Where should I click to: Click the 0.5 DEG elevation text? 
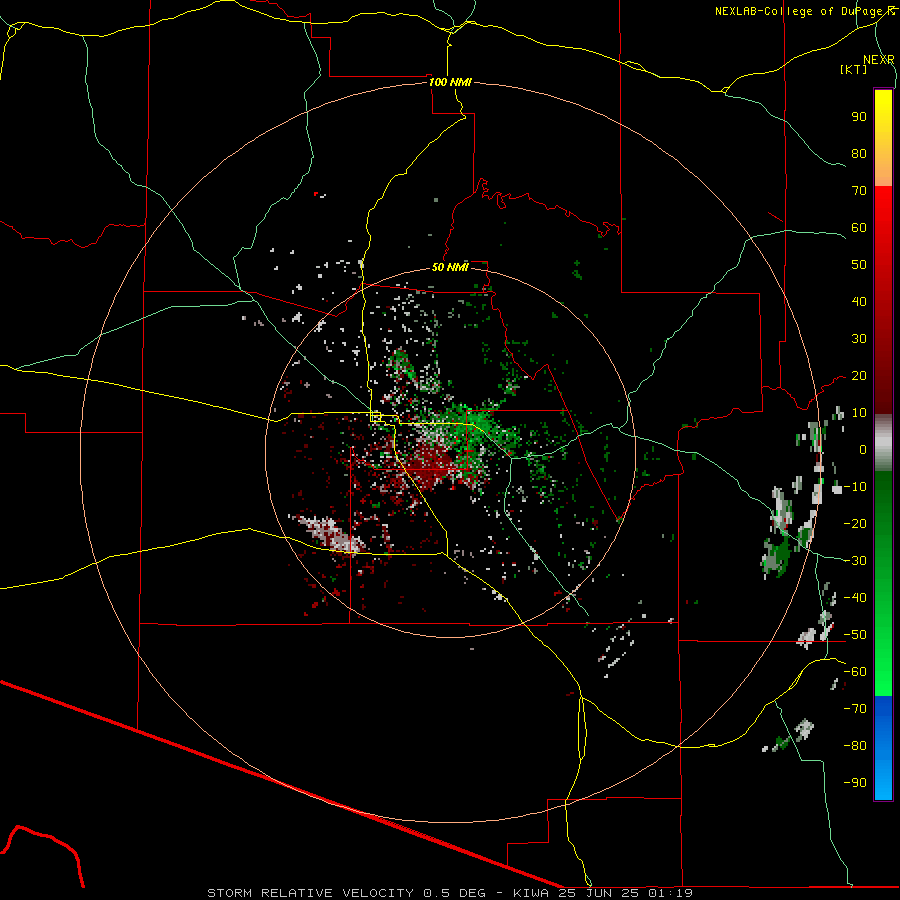pyautogui.click(x=455, y=893)
